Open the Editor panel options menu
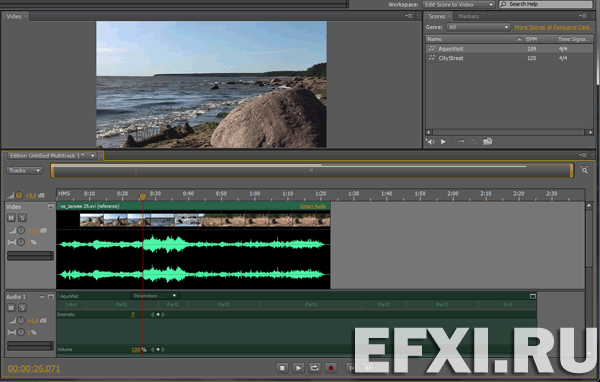The width and height of the screenshot is (600, 382). (583, 155)
